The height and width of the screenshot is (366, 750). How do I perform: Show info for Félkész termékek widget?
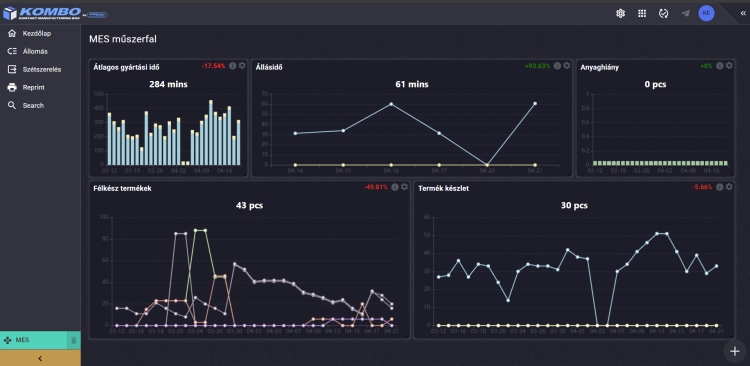point(395,187)
